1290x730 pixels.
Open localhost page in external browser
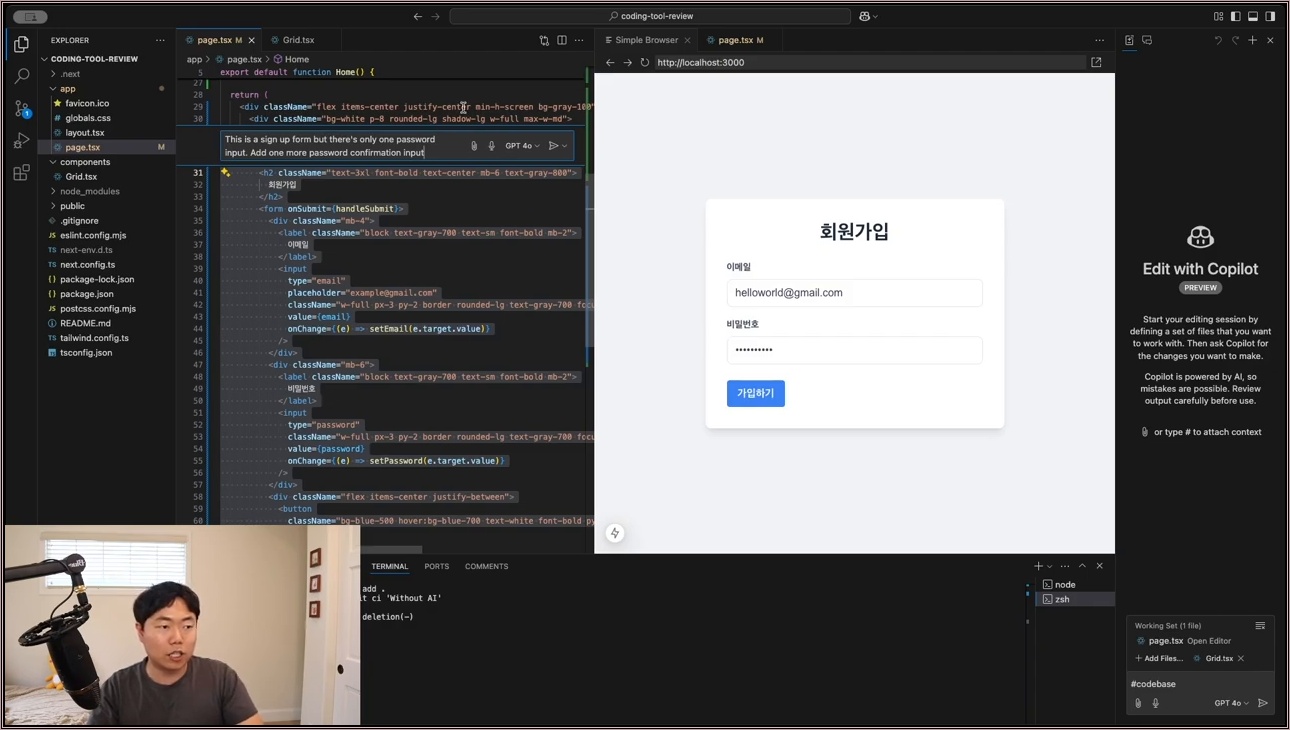[1097, 62]
